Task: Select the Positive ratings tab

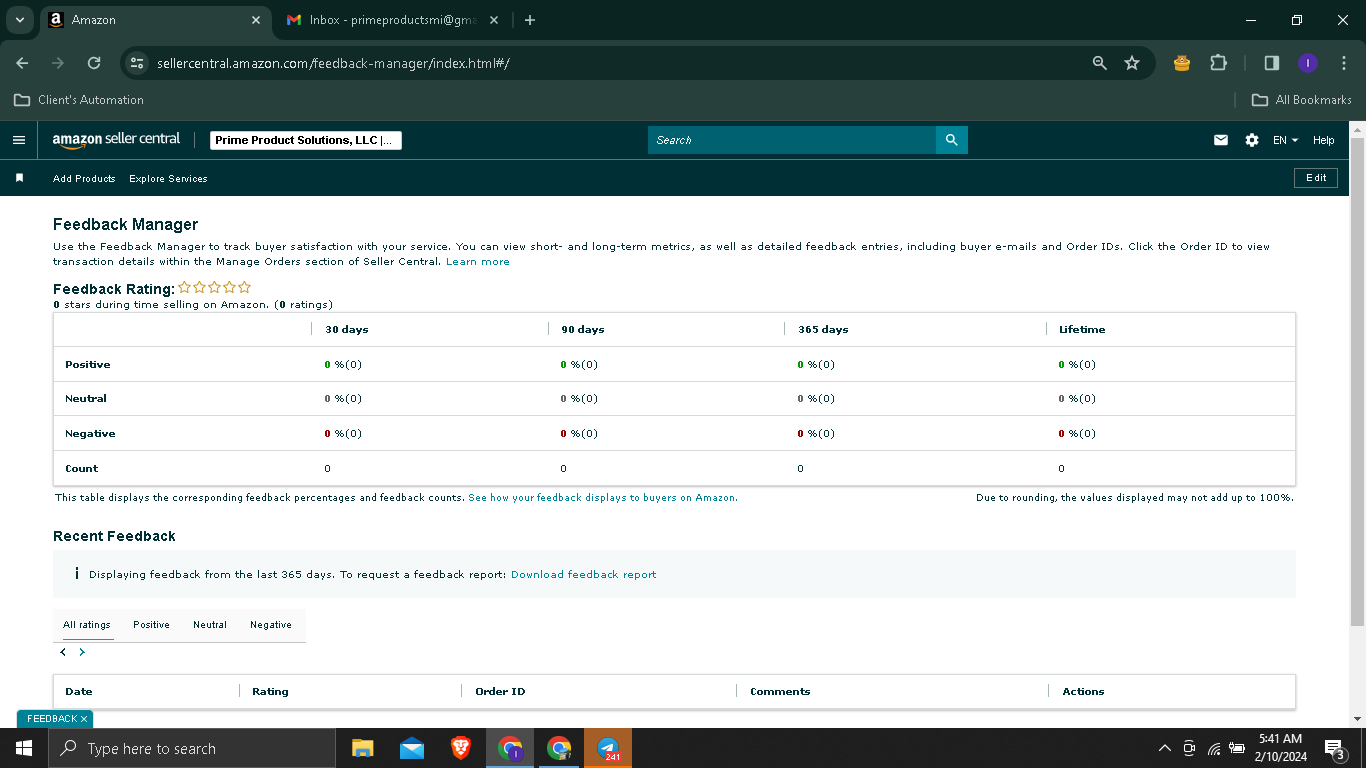Action: click(x=151, y=624)
